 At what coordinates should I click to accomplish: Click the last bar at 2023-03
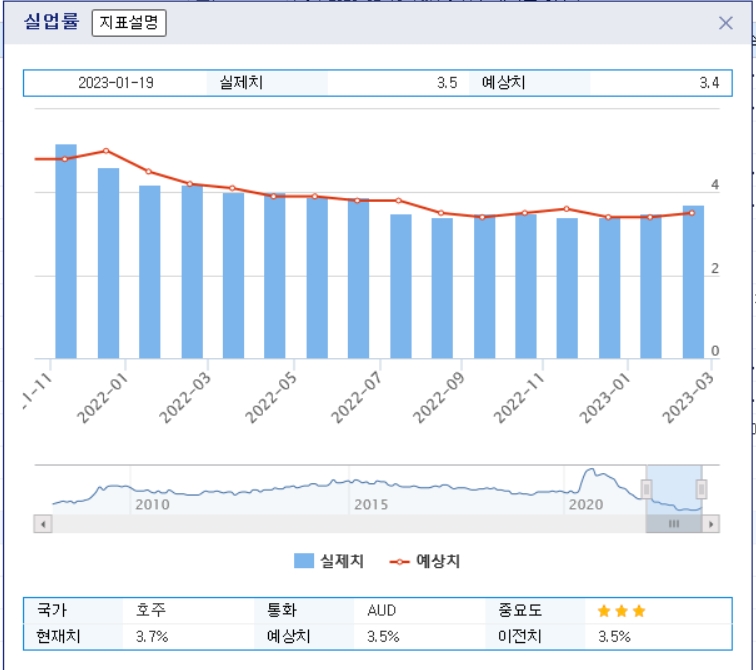point(693,282)
